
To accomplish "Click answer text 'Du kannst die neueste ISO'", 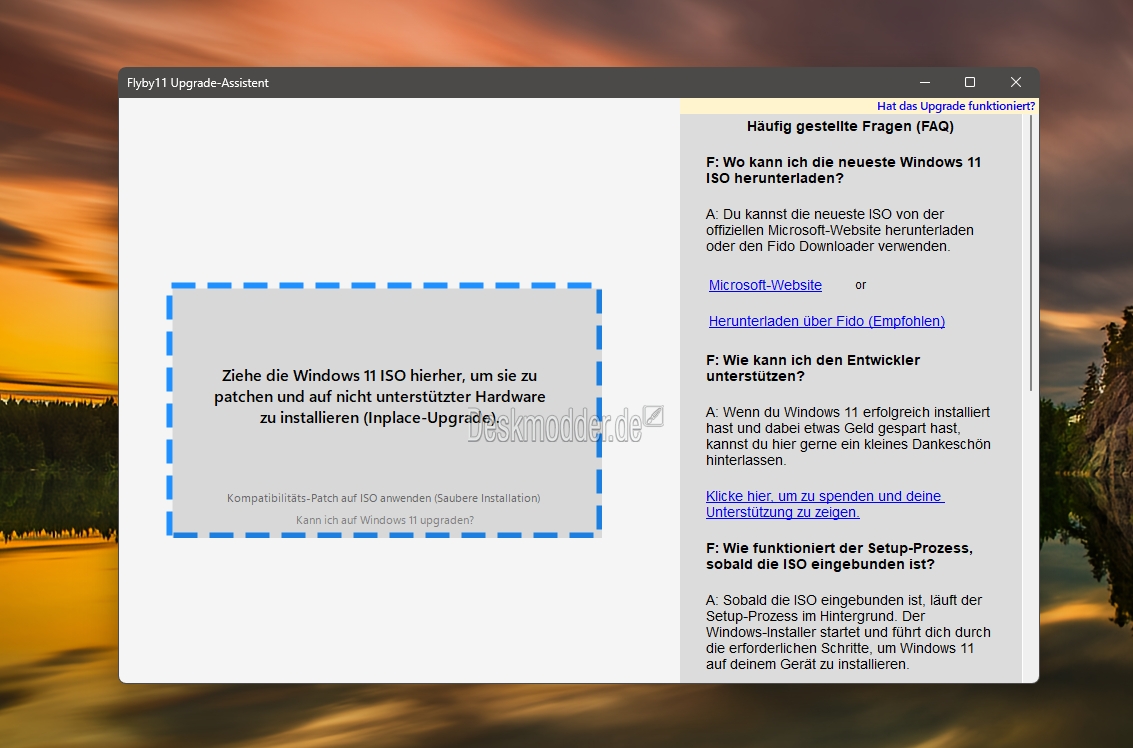I will [x=840, y=231].
